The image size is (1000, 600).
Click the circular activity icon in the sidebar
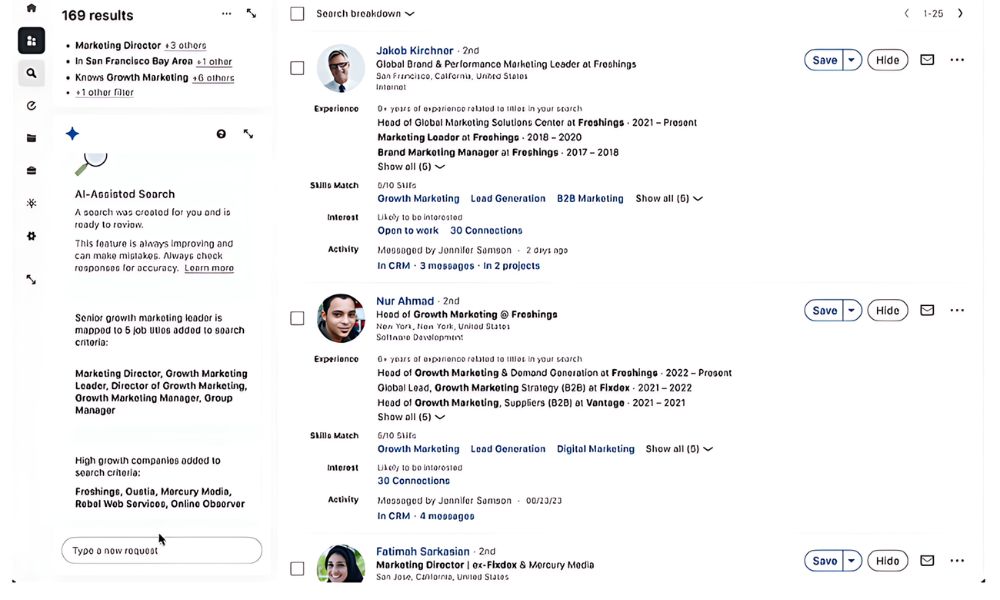tap(31, 105)
